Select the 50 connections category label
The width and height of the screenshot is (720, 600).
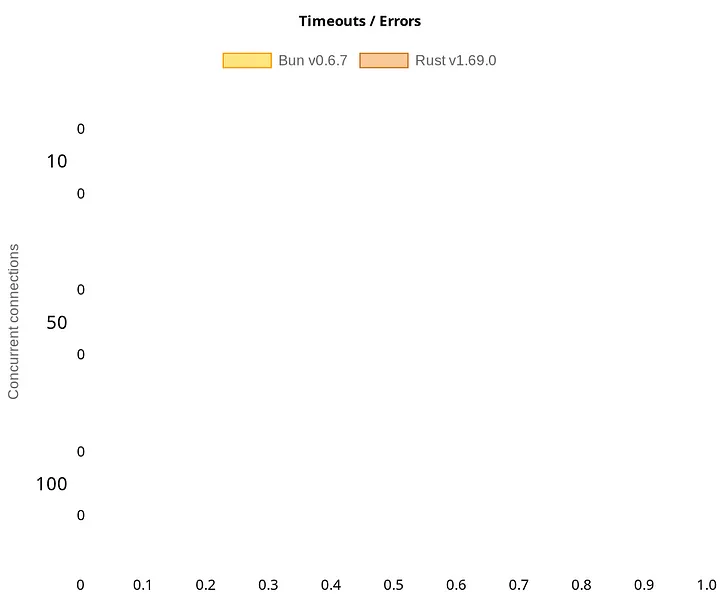[57, 323]
